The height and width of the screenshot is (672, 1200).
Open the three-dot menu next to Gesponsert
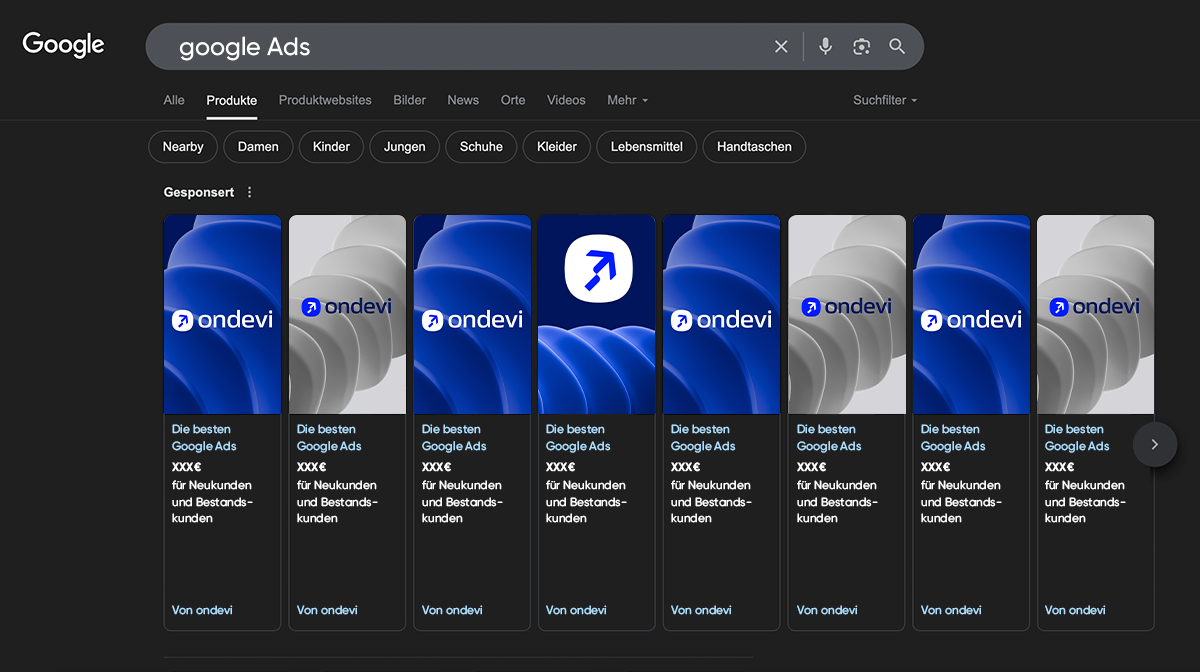coord(250,192)
